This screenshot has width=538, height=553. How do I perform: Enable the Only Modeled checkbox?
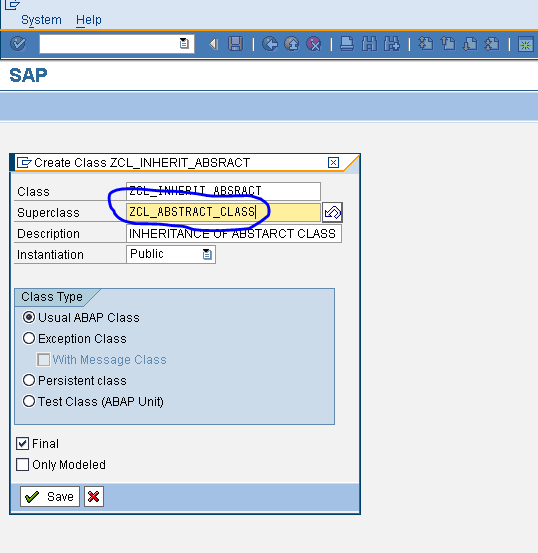pyautogui.click(x=23, y=464)
